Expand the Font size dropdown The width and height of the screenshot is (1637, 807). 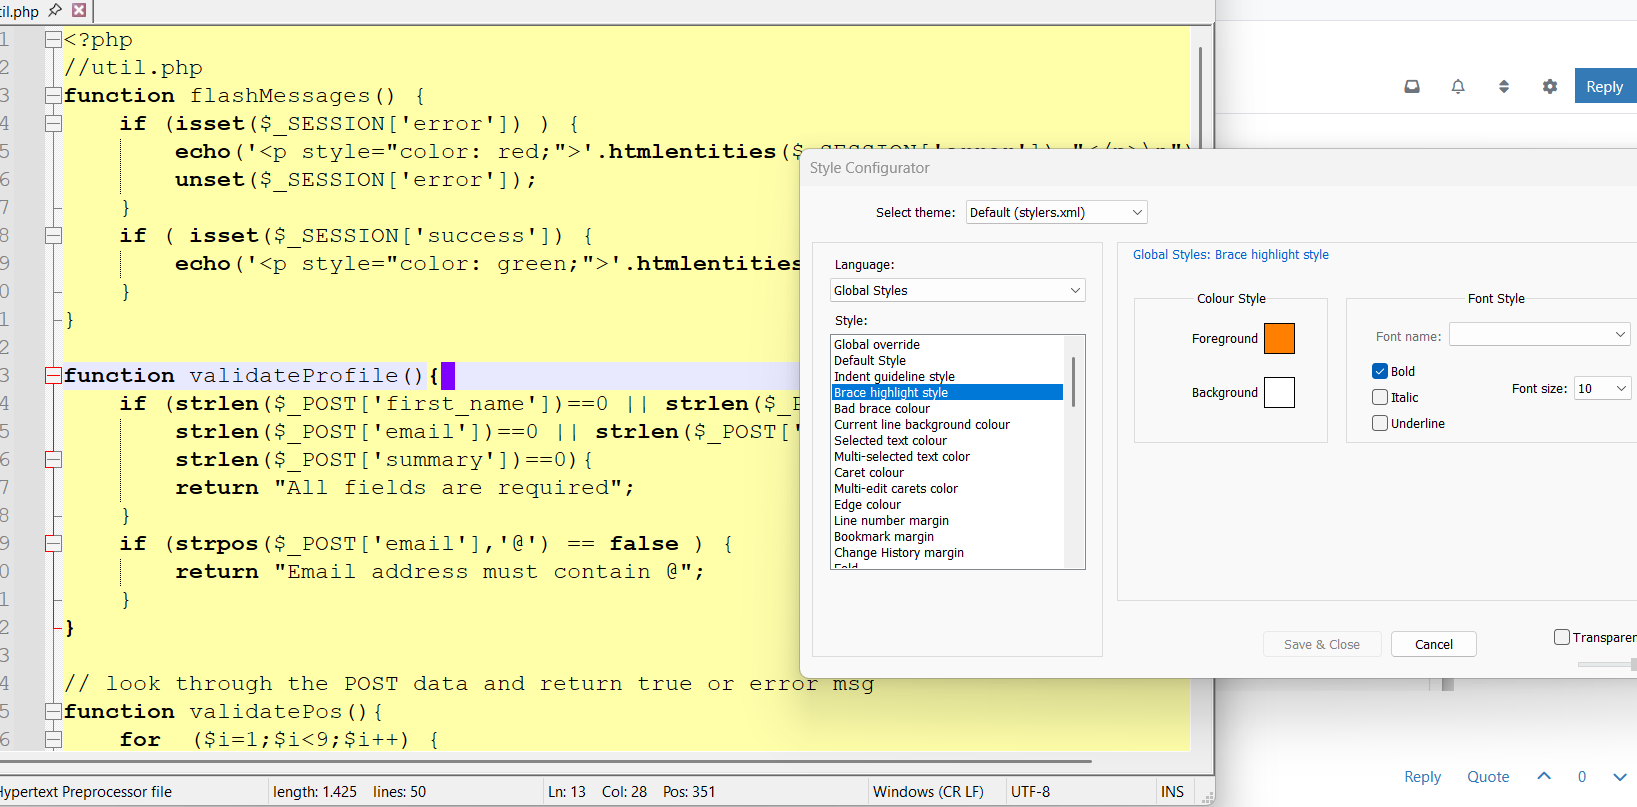[x=1602, y=388]
